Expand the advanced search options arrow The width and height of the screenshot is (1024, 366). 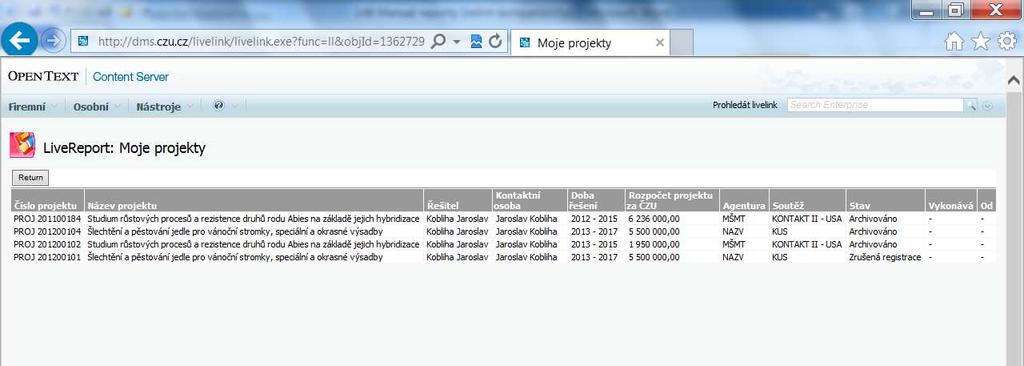point(987,106)
